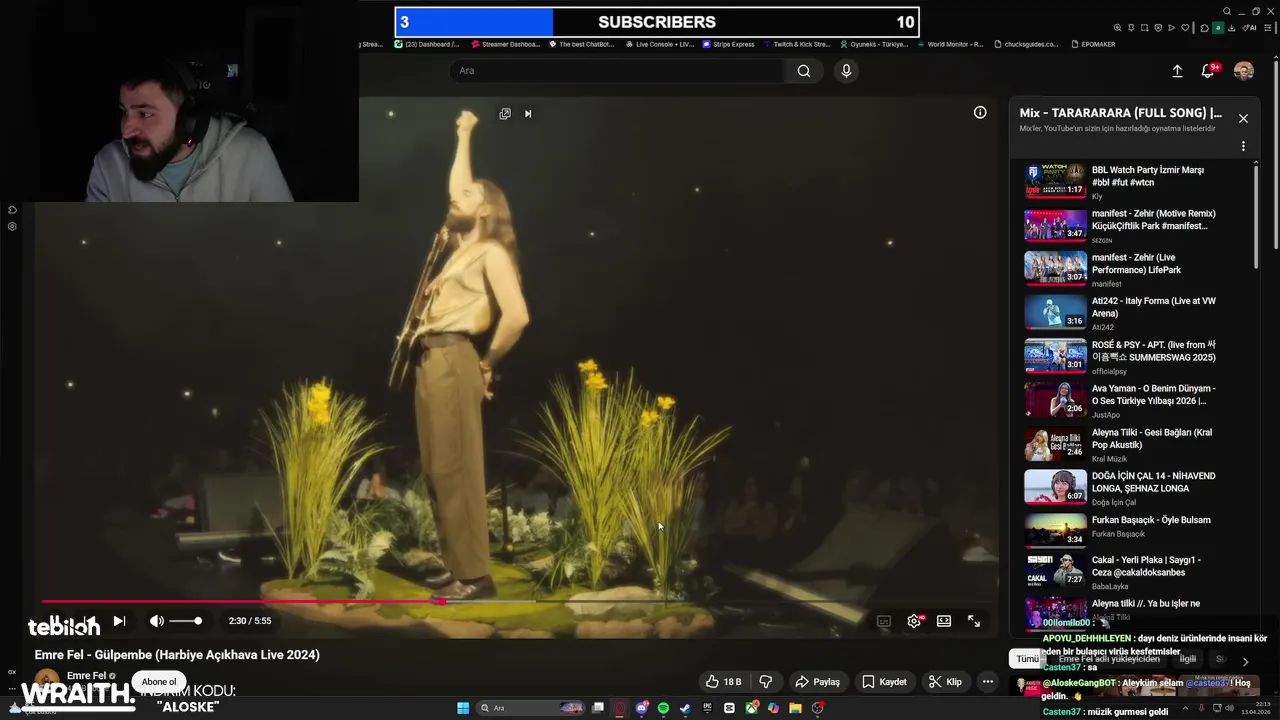Toggle theater mode in the player
This screenshot has width=1280, height=720.
pyautogui.click(x=944, y=621)
